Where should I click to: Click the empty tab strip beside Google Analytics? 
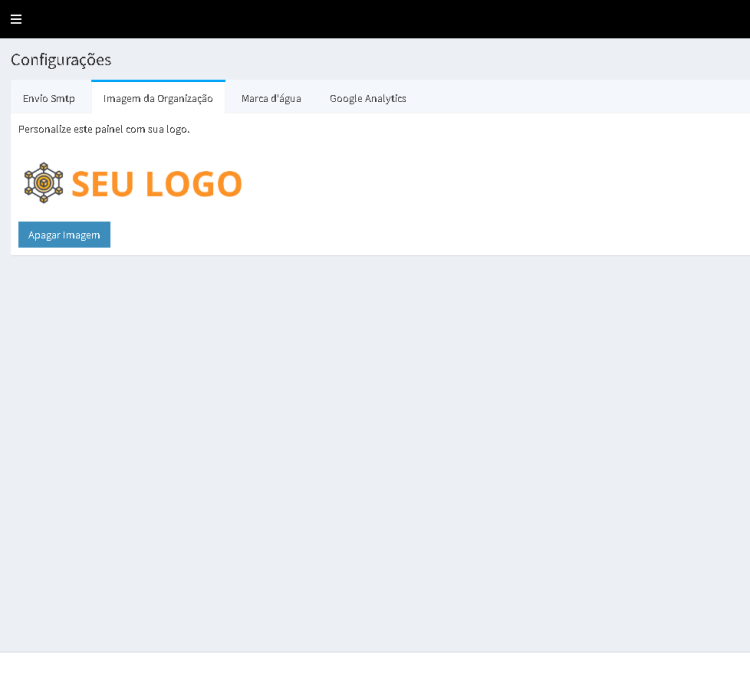pyautogui.click(x=580, y=98)
